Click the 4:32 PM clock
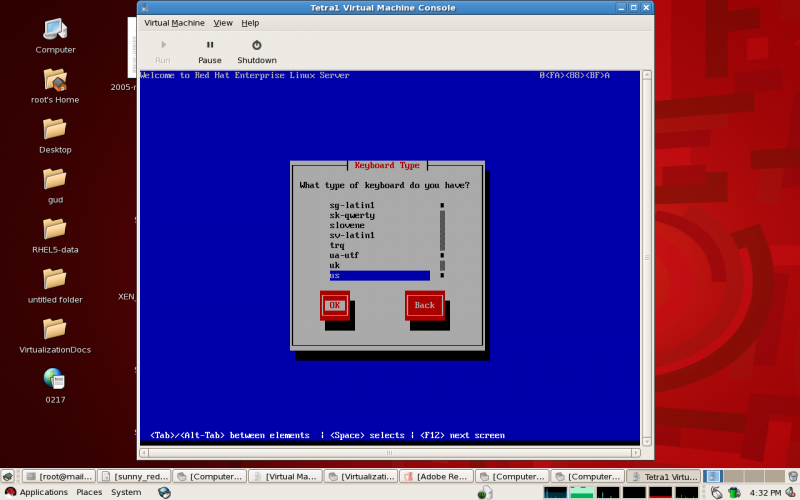 coord(765,492)
